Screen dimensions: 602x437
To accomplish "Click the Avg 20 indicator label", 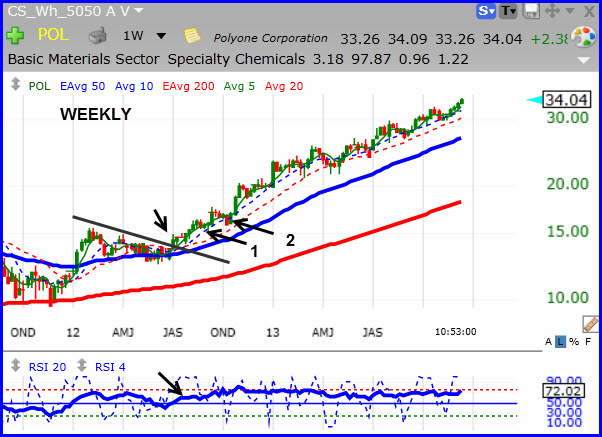I will point(284,86).
